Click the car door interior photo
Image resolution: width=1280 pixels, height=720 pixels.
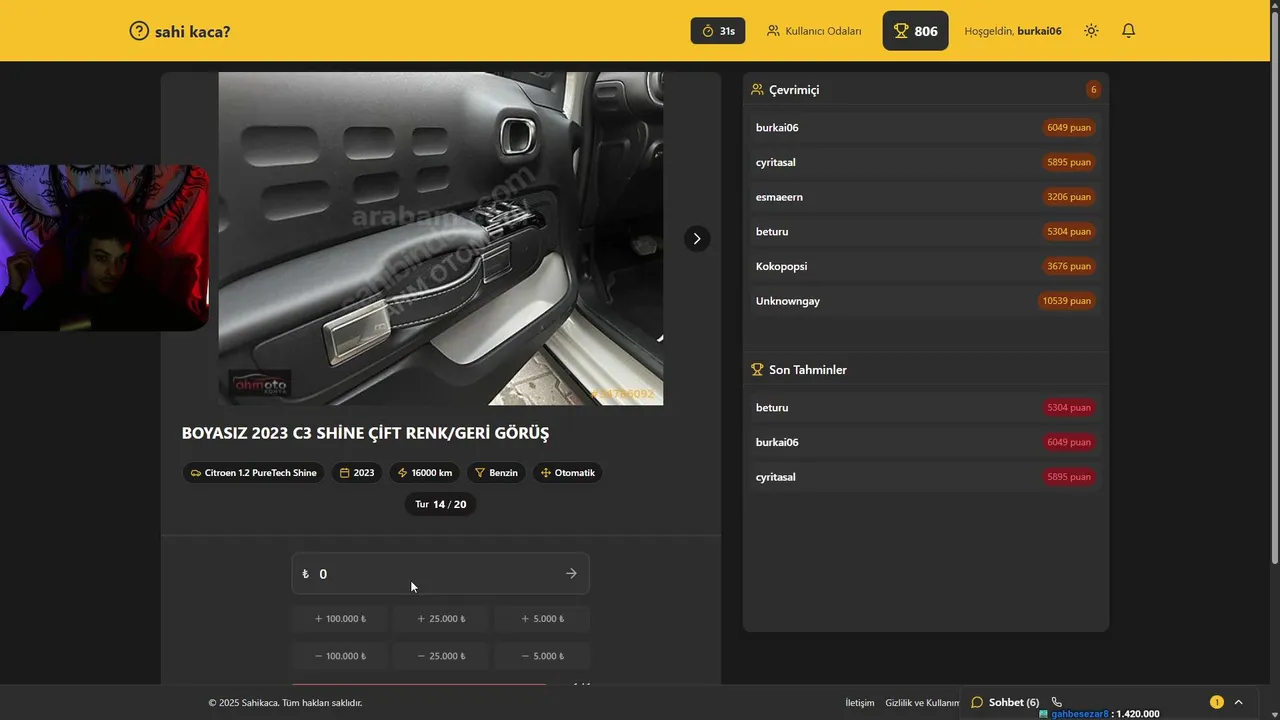point(441,238)
